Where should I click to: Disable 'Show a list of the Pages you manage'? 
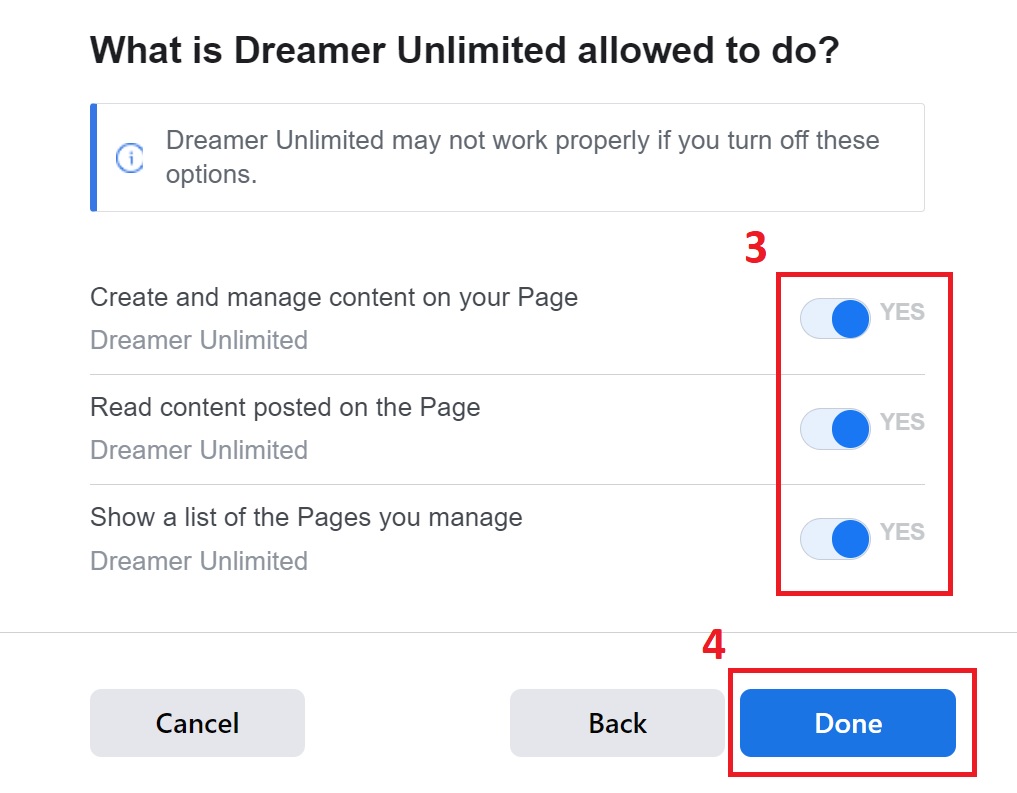tap(835, 539)
